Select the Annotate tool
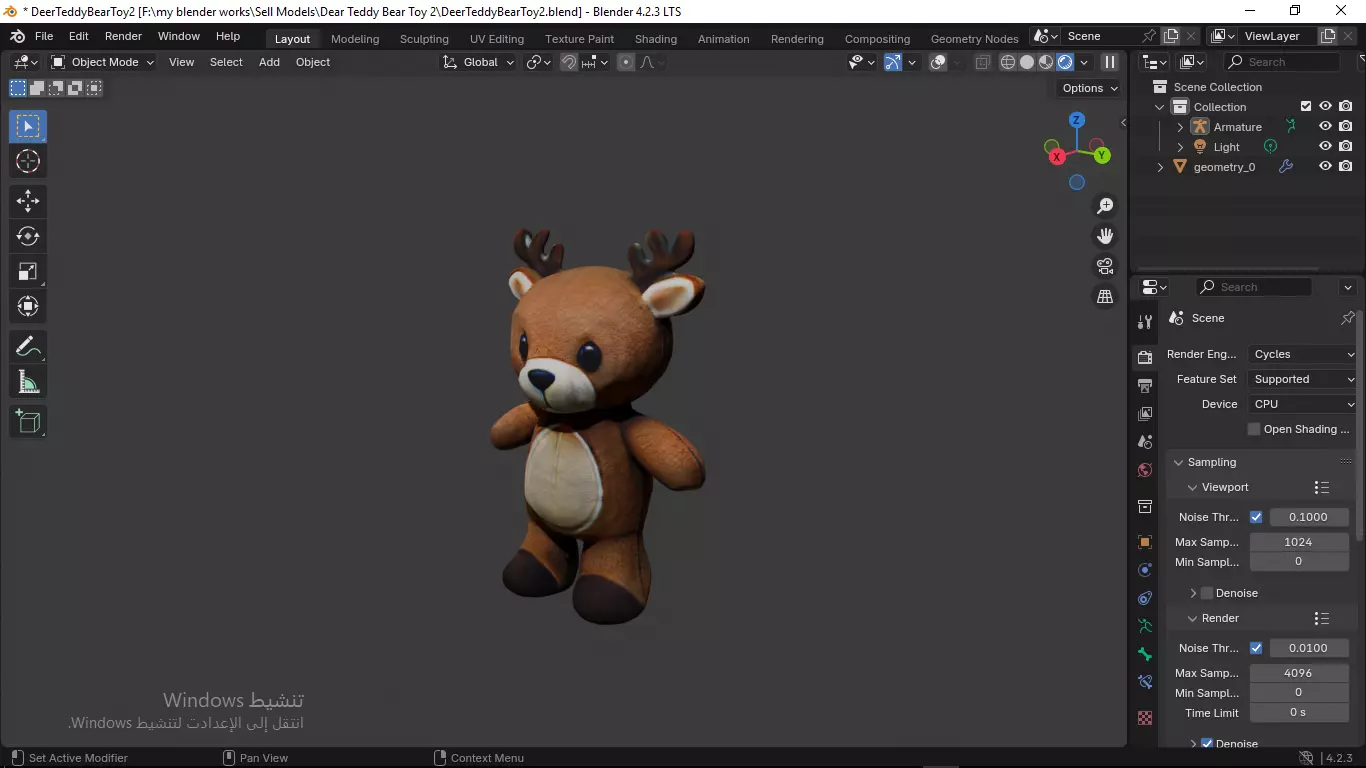 (28, 347)
